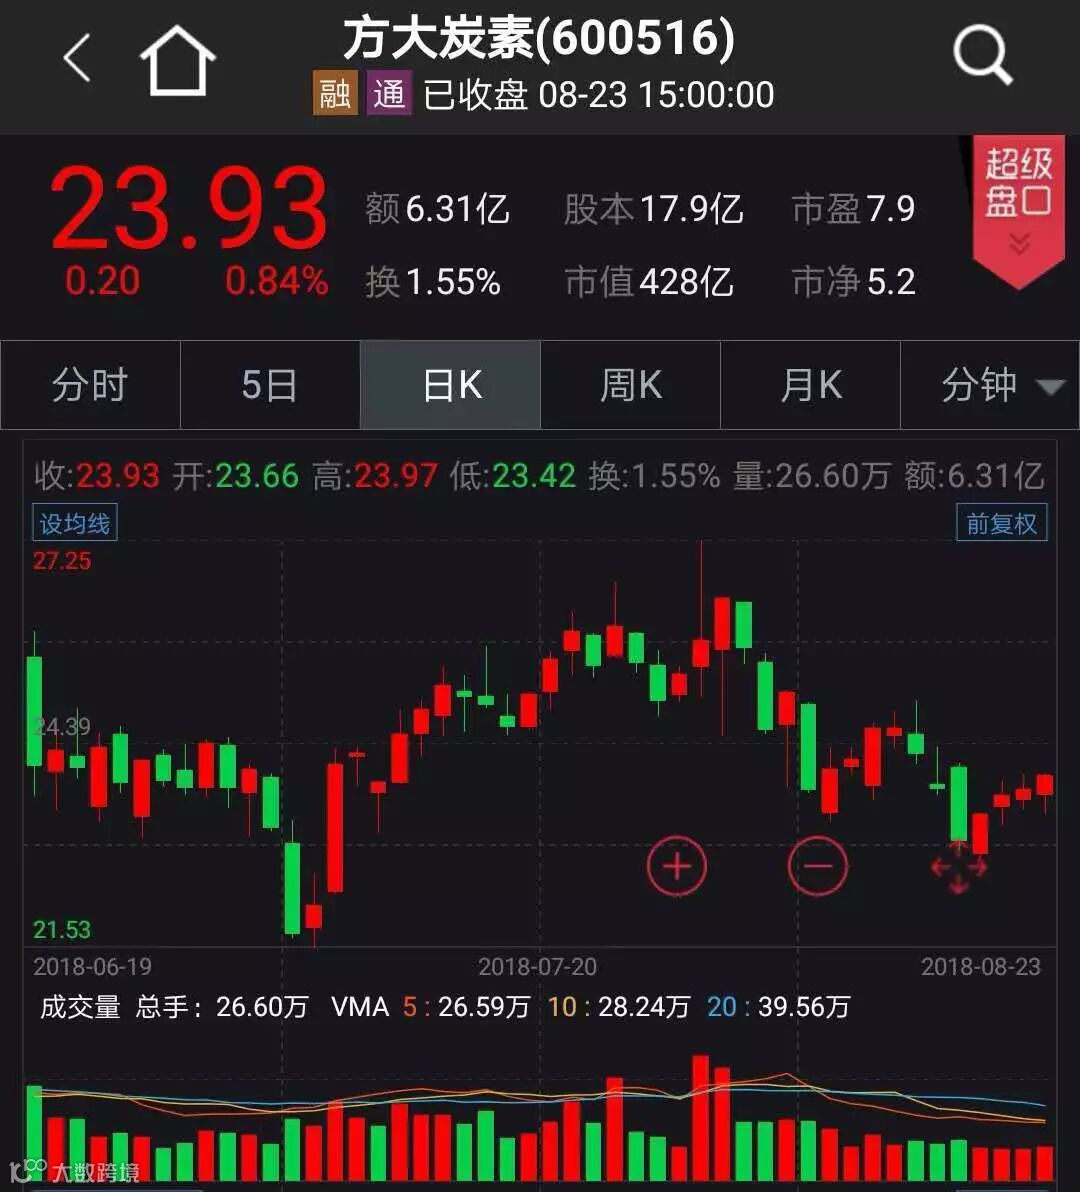Tap the 已收盘 08-23 15:00:00 status

tap(598, 95)
